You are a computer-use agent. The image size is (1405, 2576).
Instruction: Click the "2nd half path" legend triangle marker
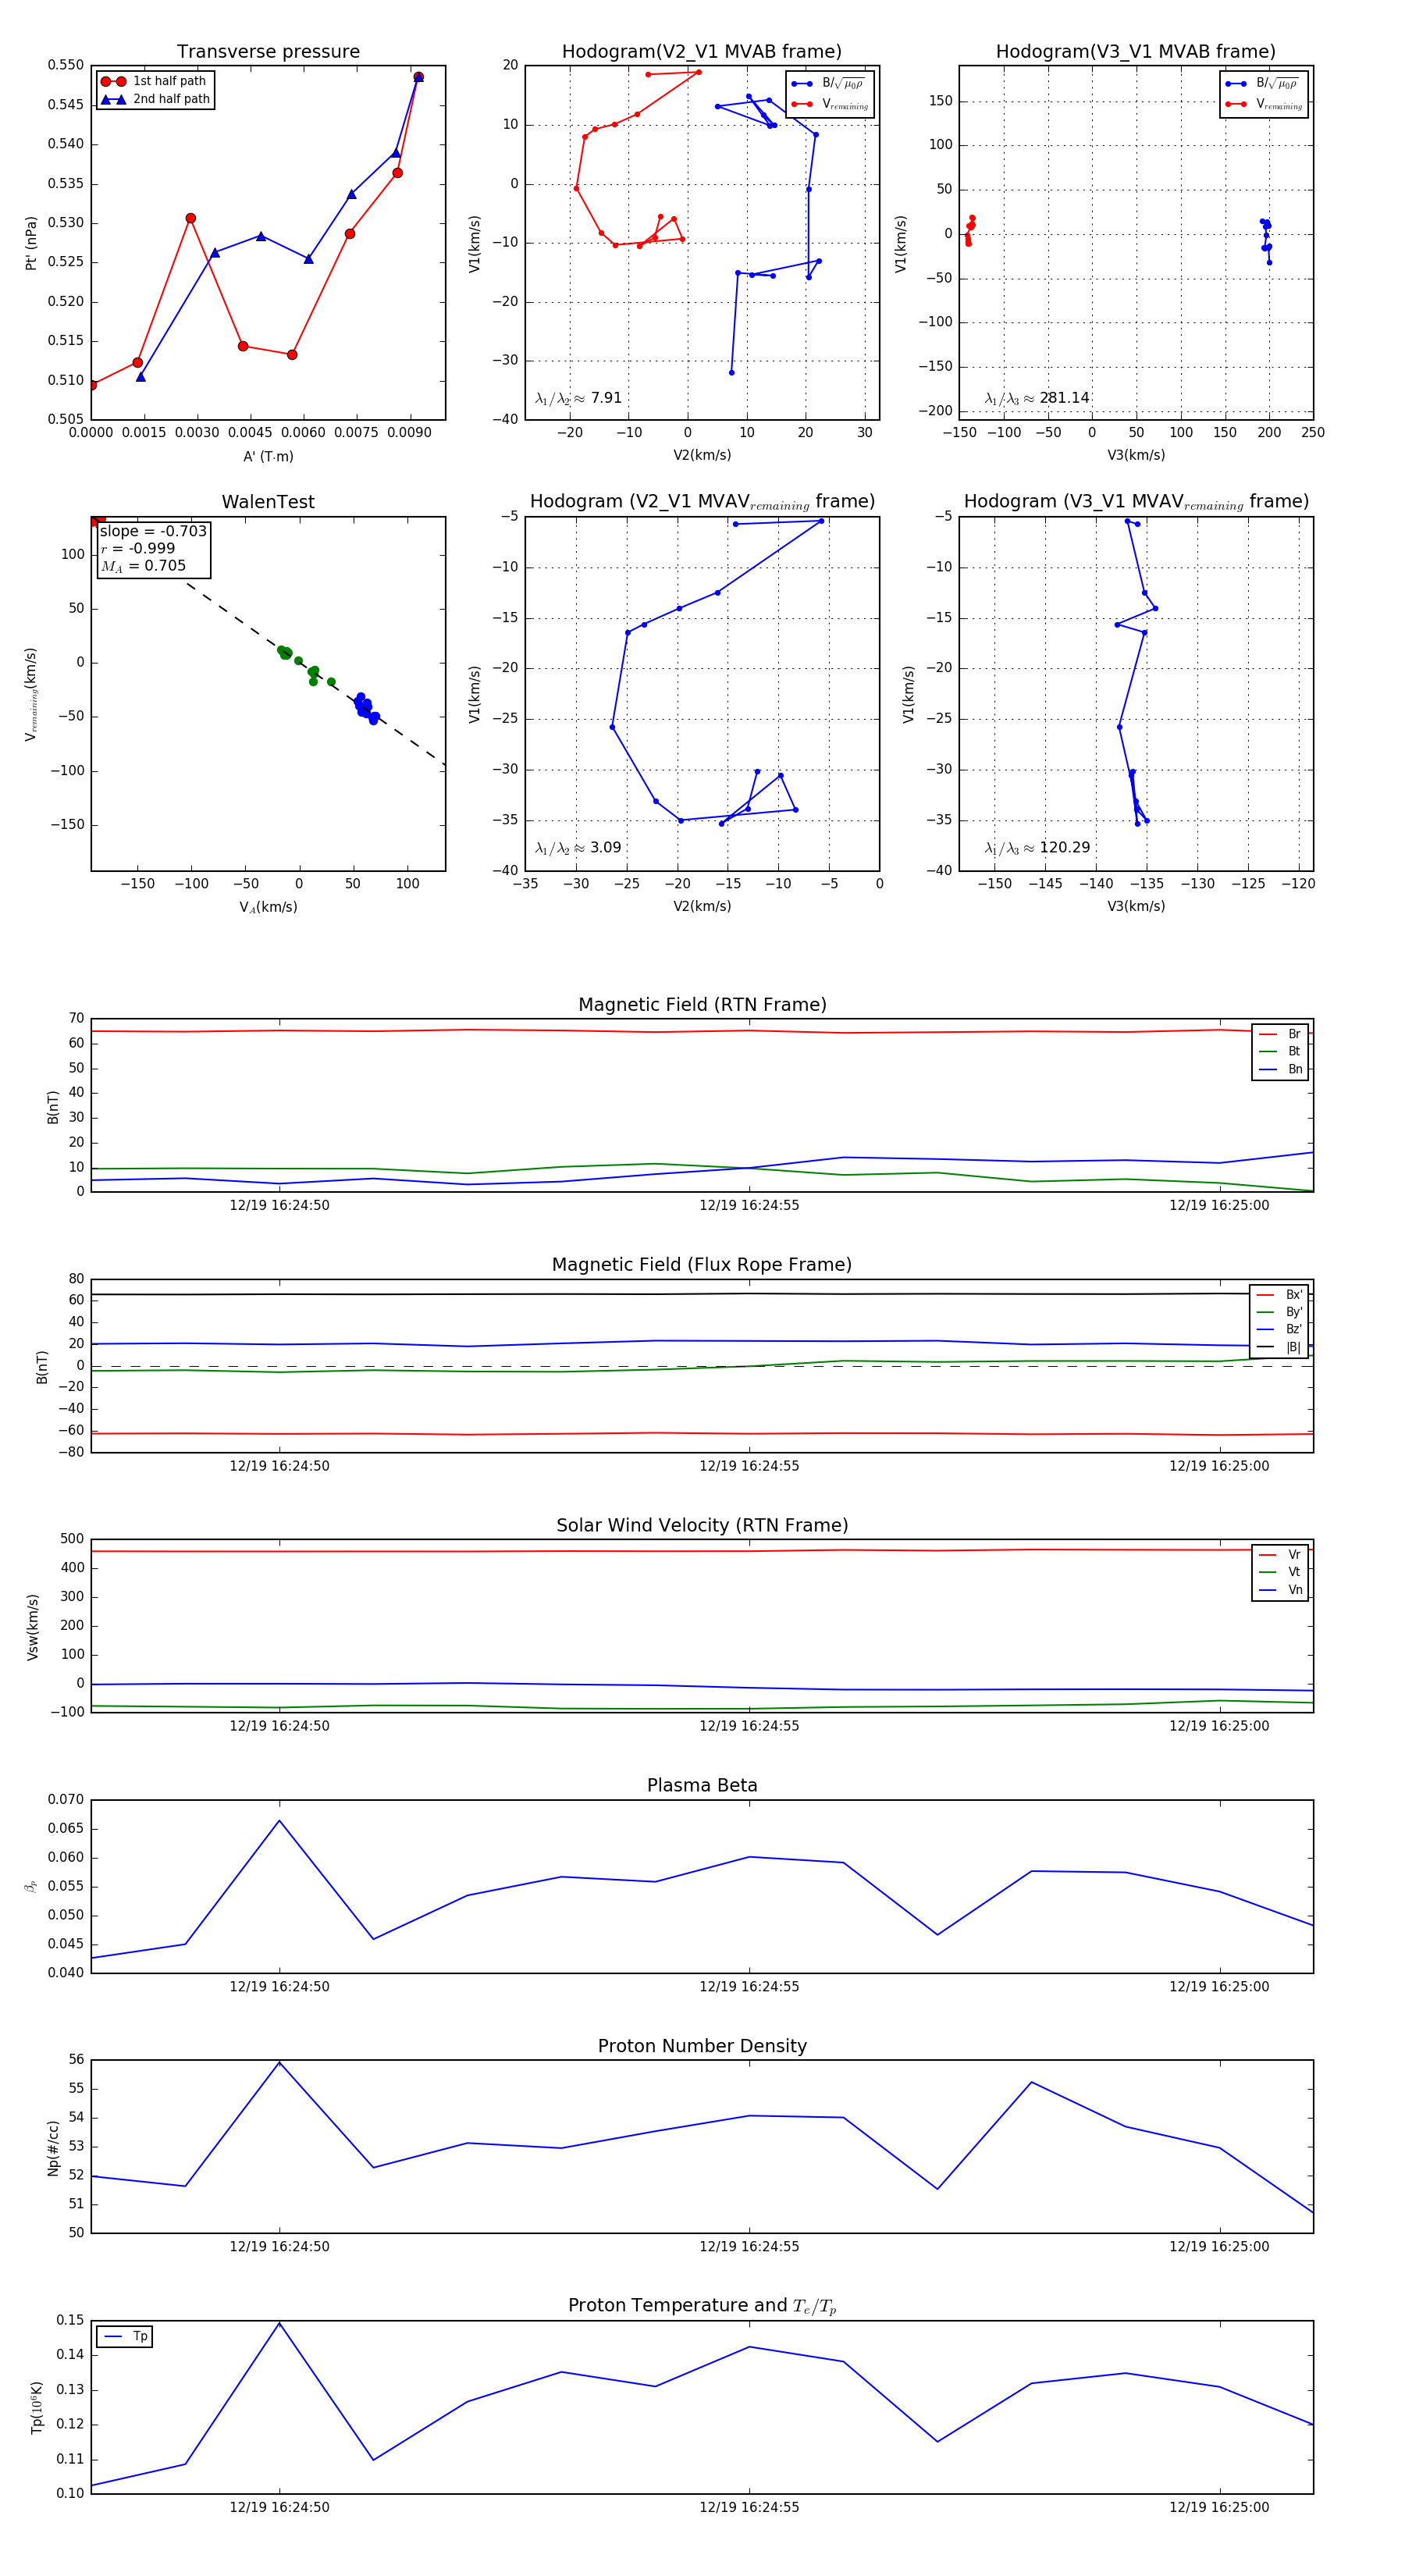pos(113,99)
